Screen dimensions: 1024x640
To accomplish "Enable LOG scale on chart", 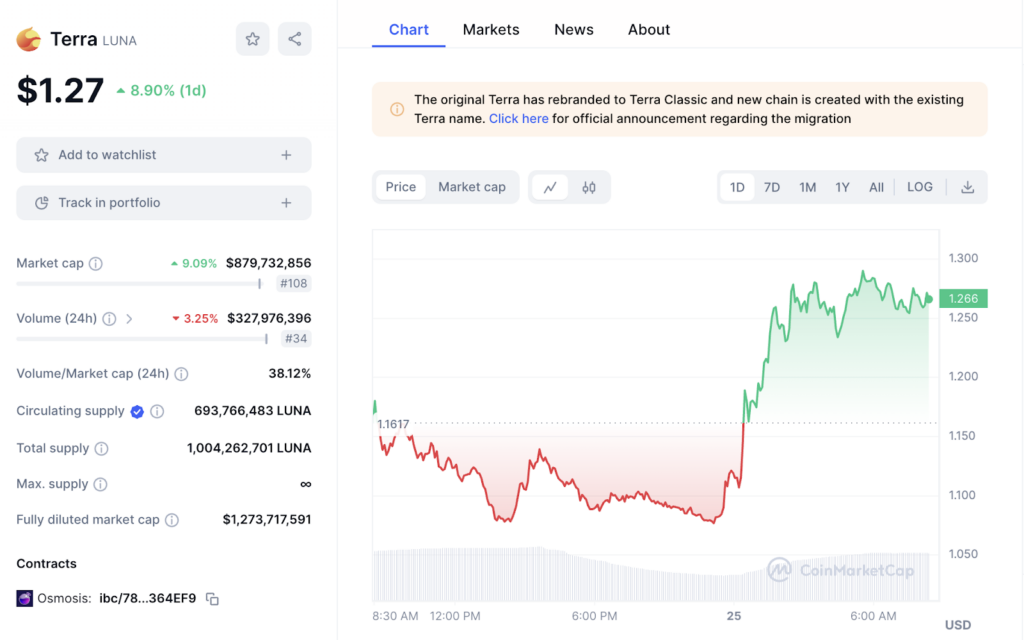I will (x=919, y=187).
